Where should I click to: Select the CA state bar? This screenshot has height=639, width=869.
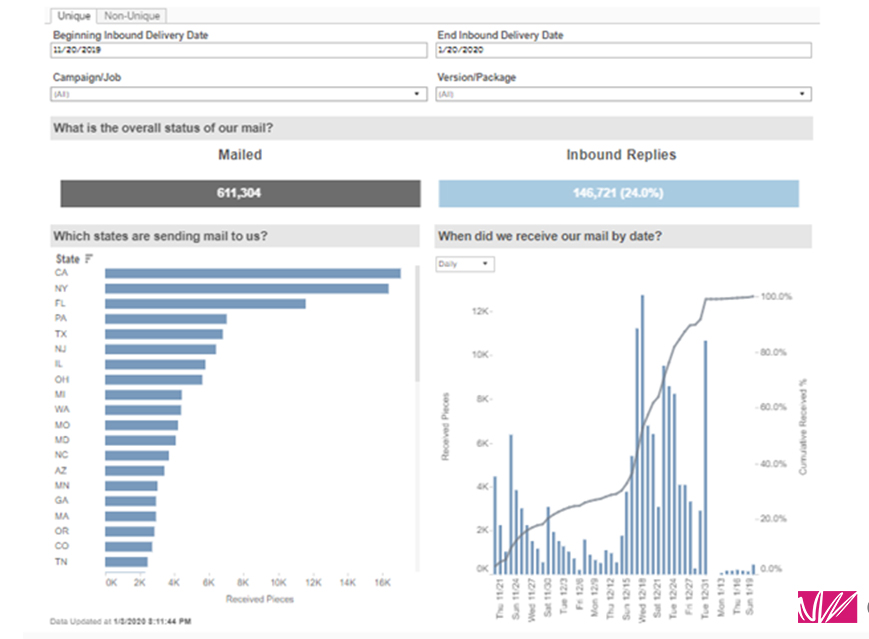(253, 273)
